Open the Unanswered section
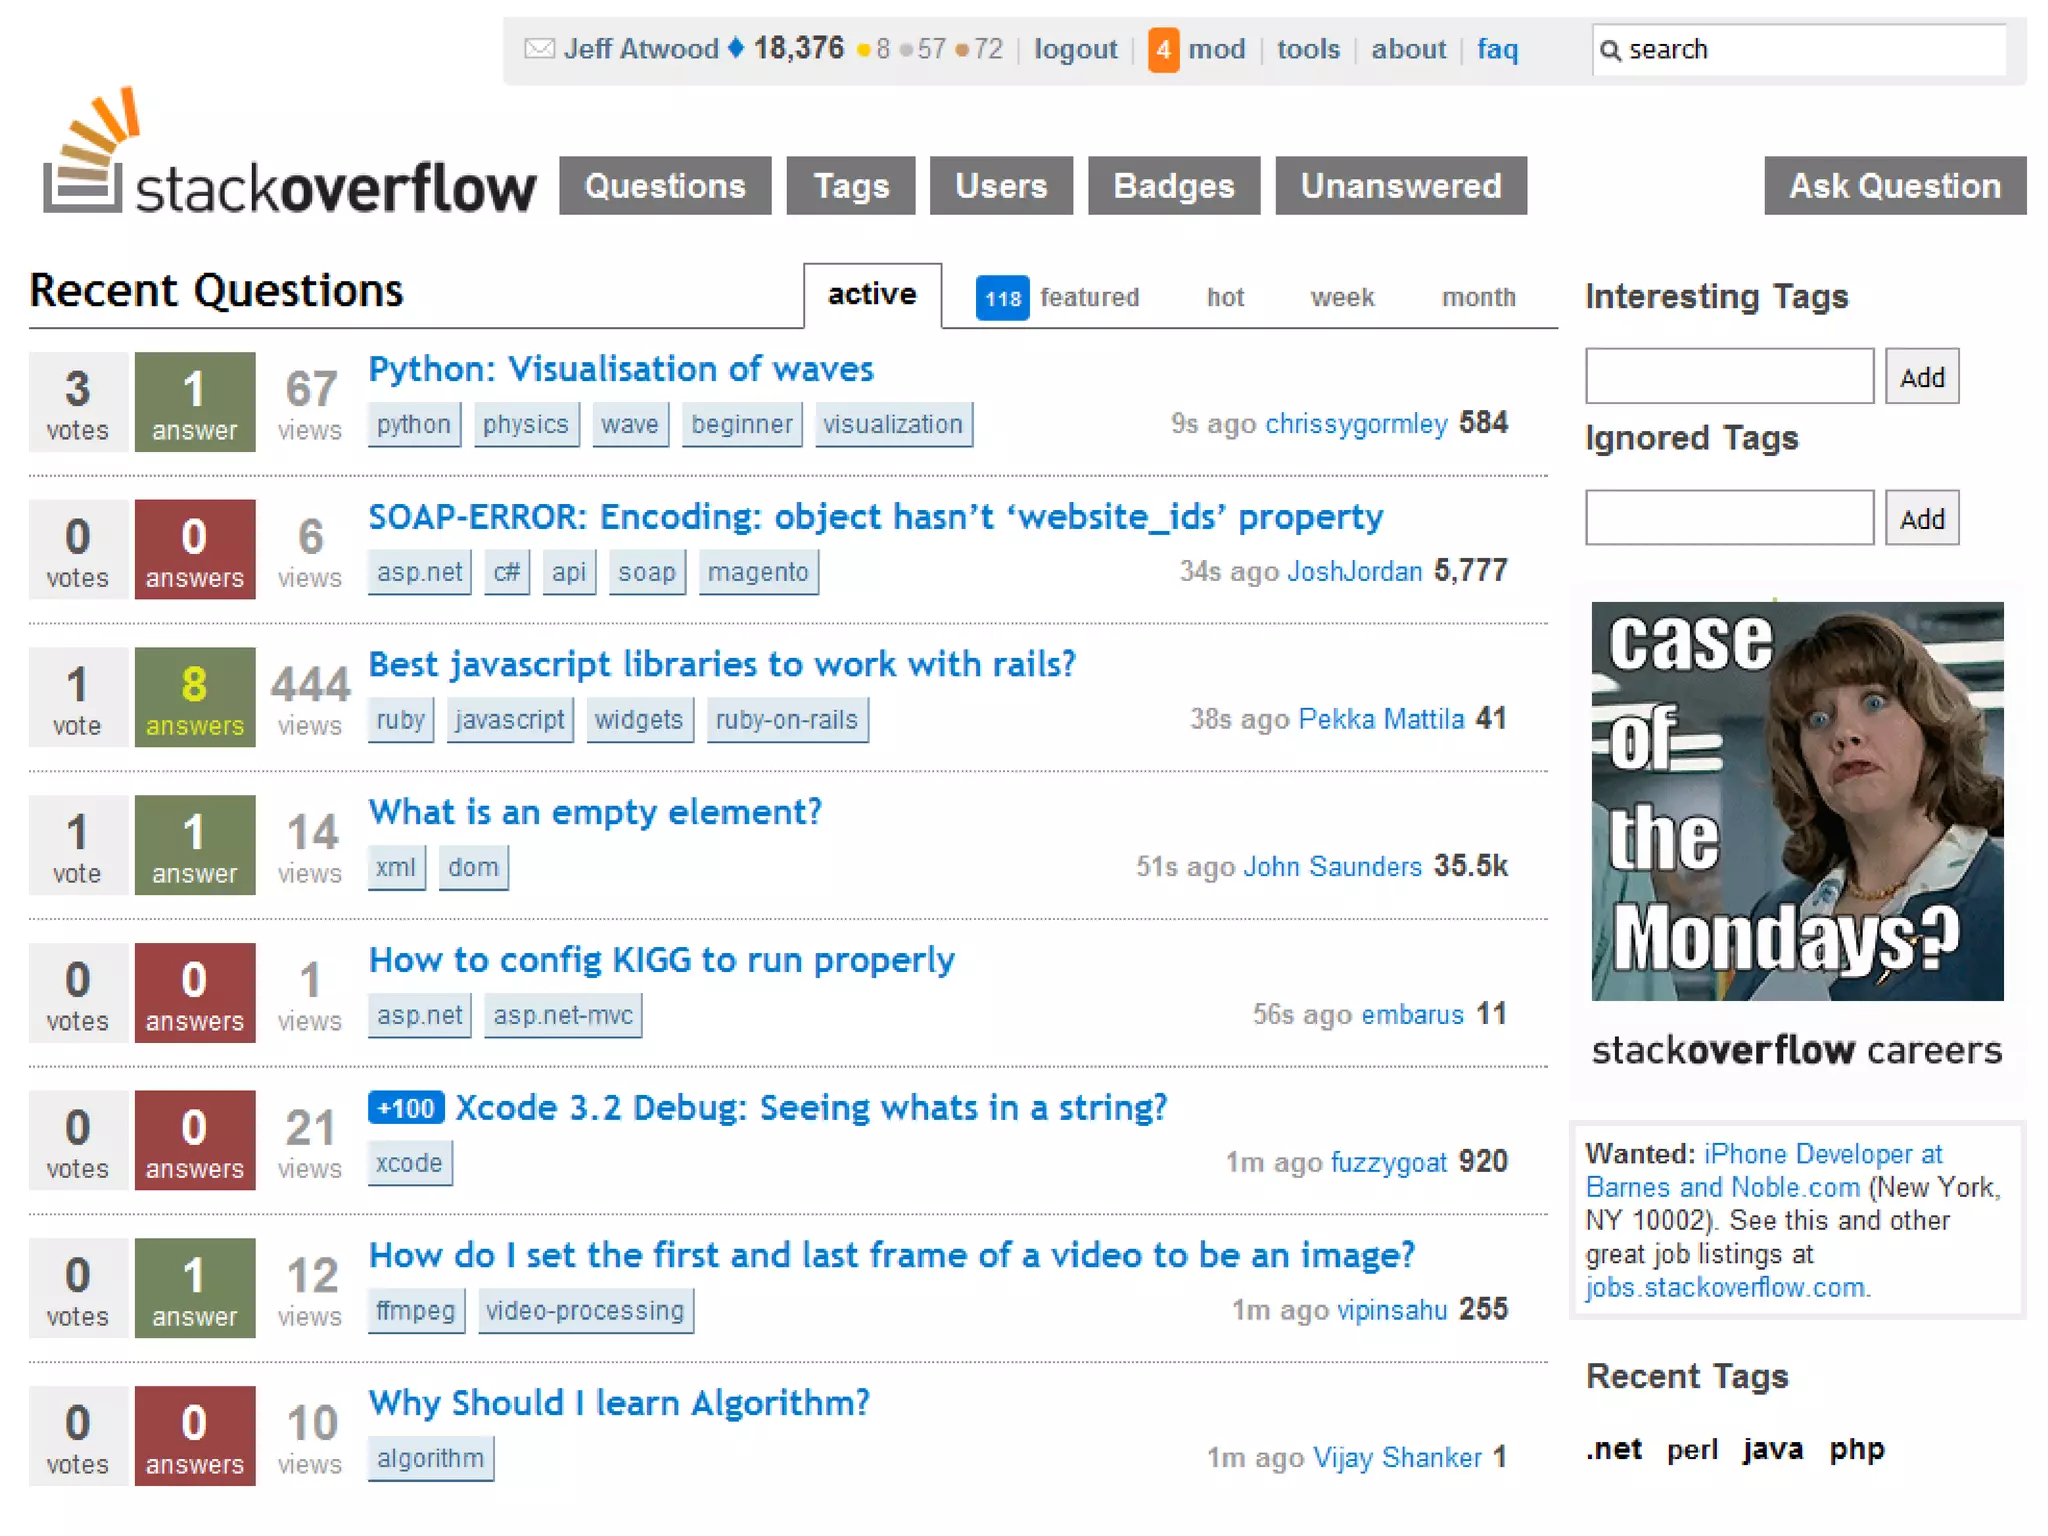 pos(1400,186)
